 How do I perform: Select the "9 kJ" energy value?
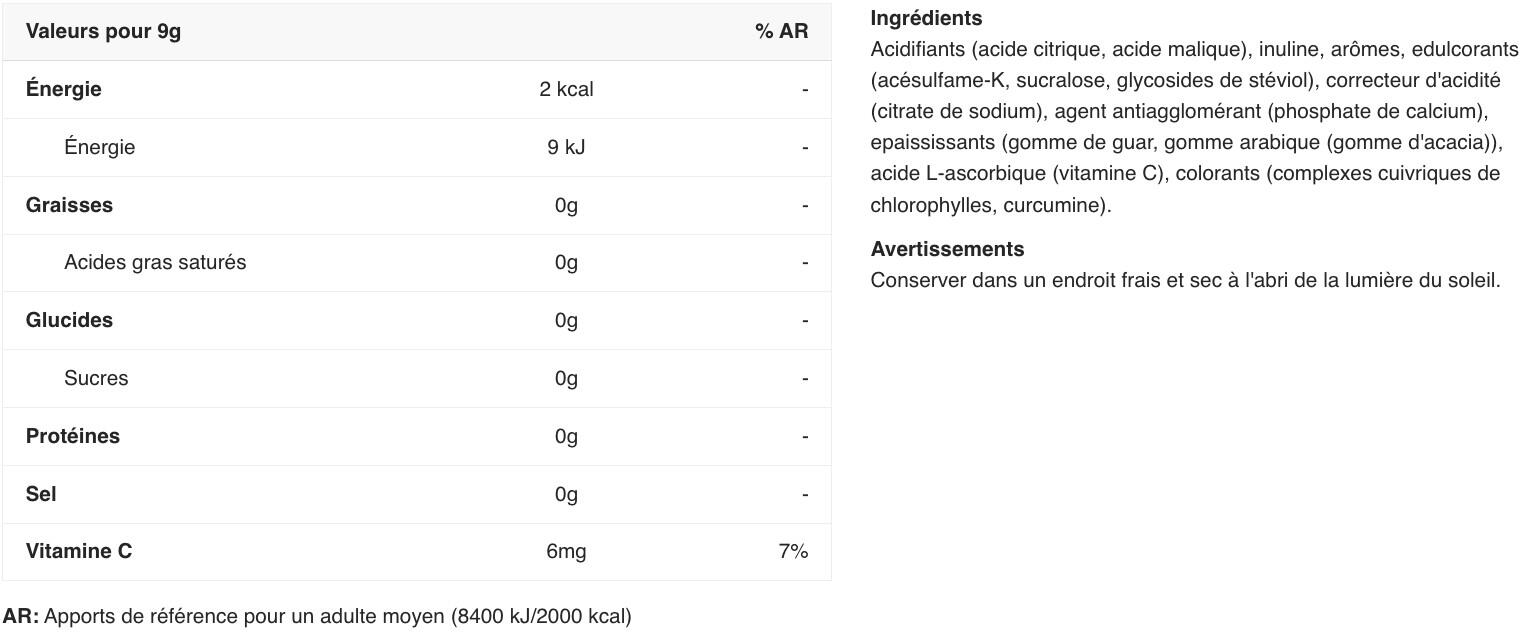point(566,147)
